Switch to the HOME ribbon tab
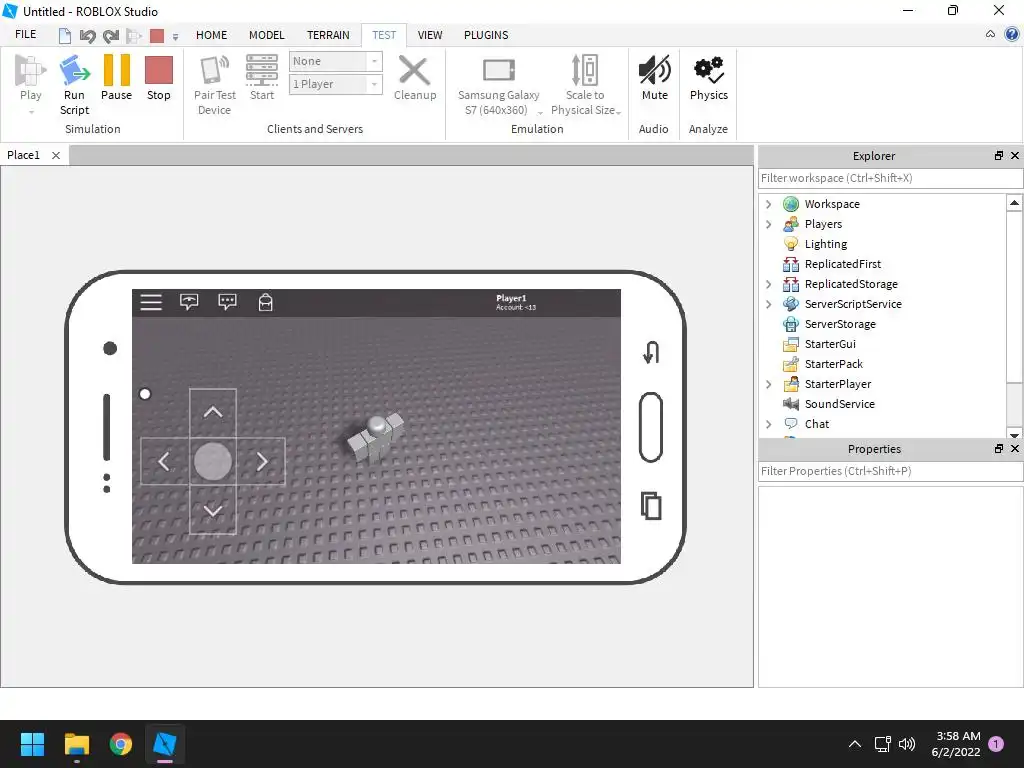Viewport: 1024px width, 768px height. coord(212,35)
